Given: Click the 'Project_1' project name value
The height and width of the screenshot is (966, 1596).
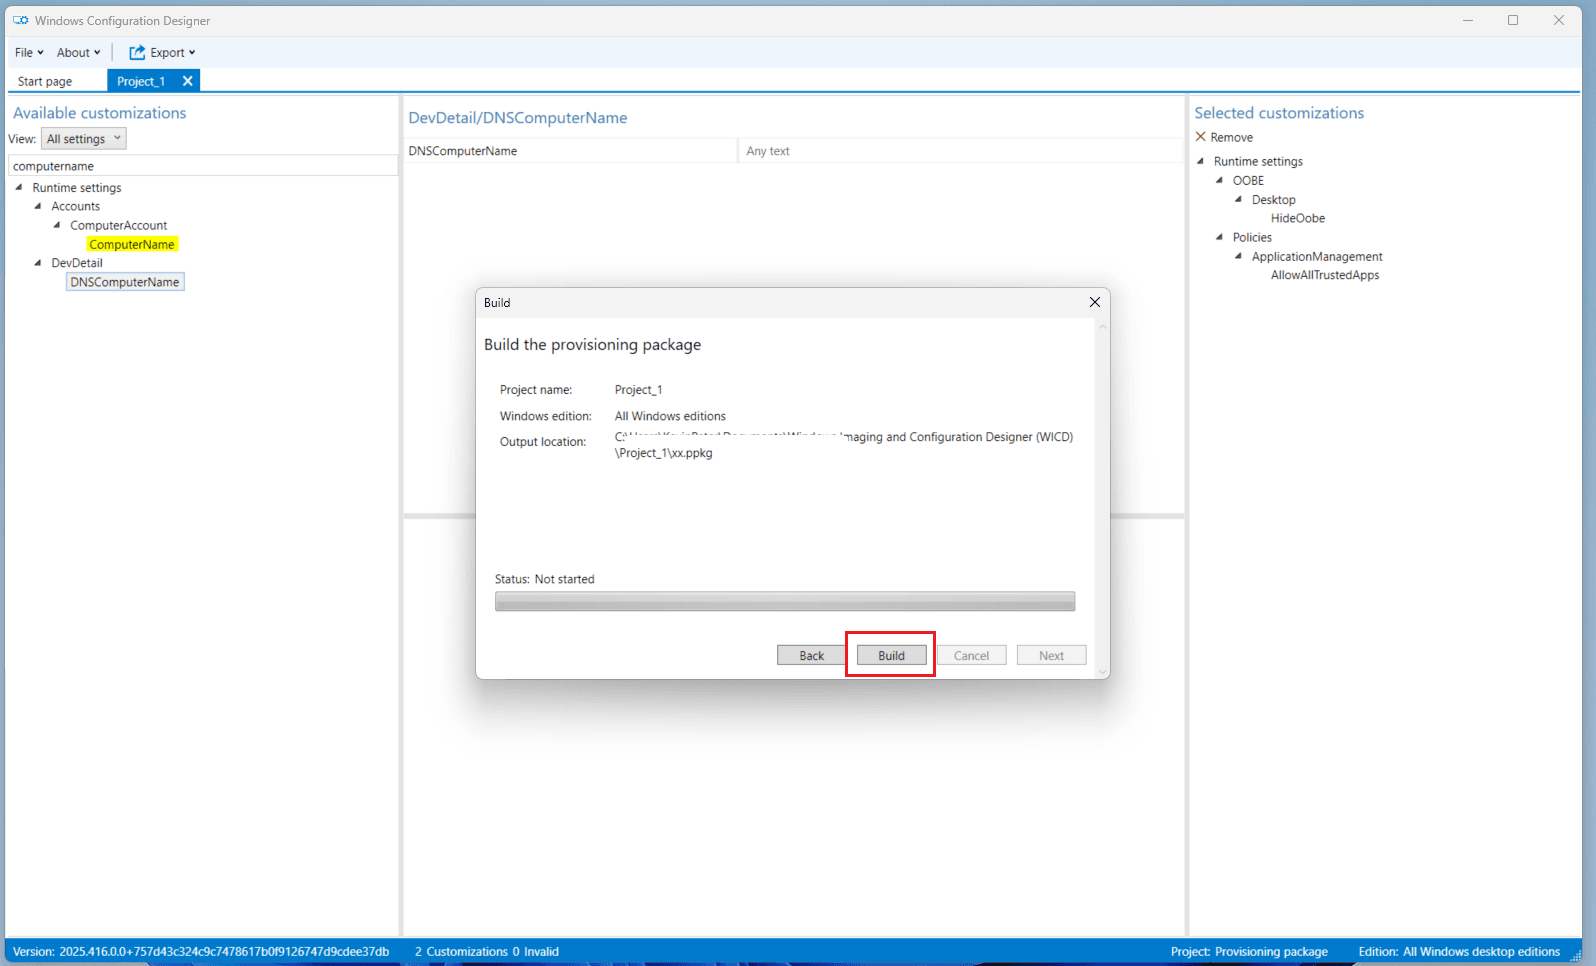Looking at the screenshot, I should [x=638, y=390].
